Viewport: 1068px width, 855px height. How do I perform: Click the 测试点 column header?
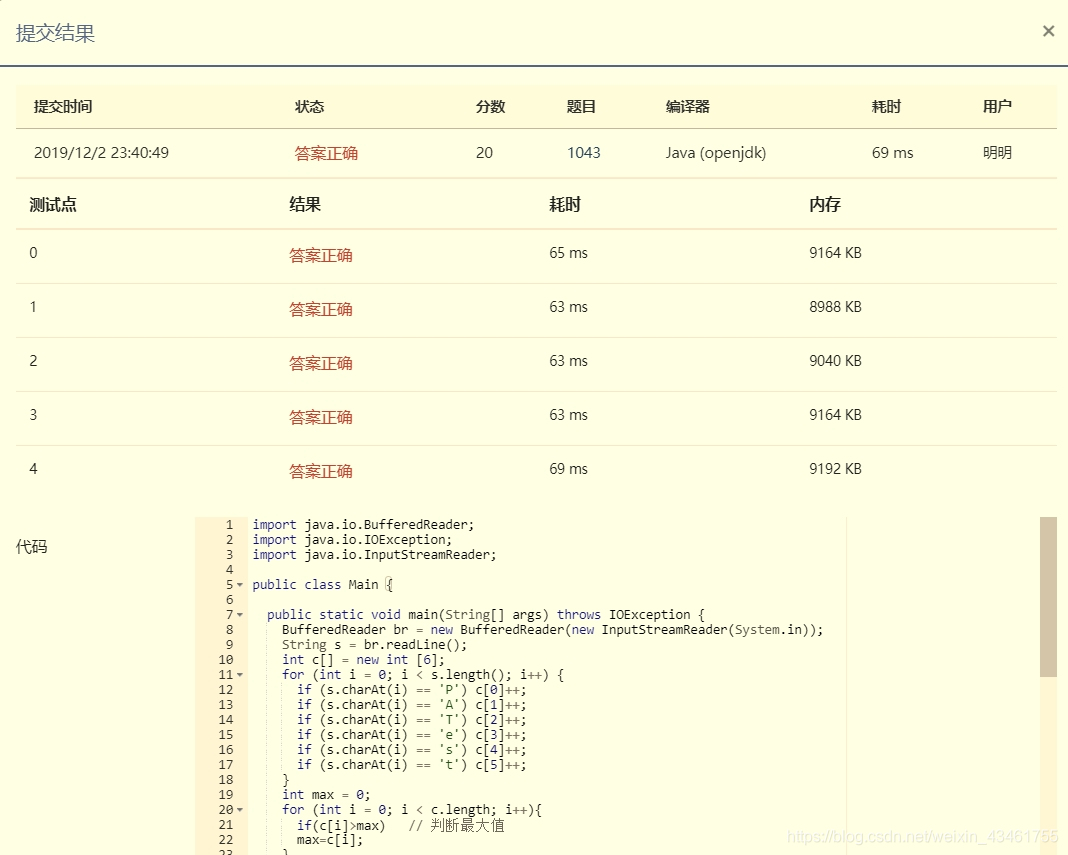tap(53, 204)
